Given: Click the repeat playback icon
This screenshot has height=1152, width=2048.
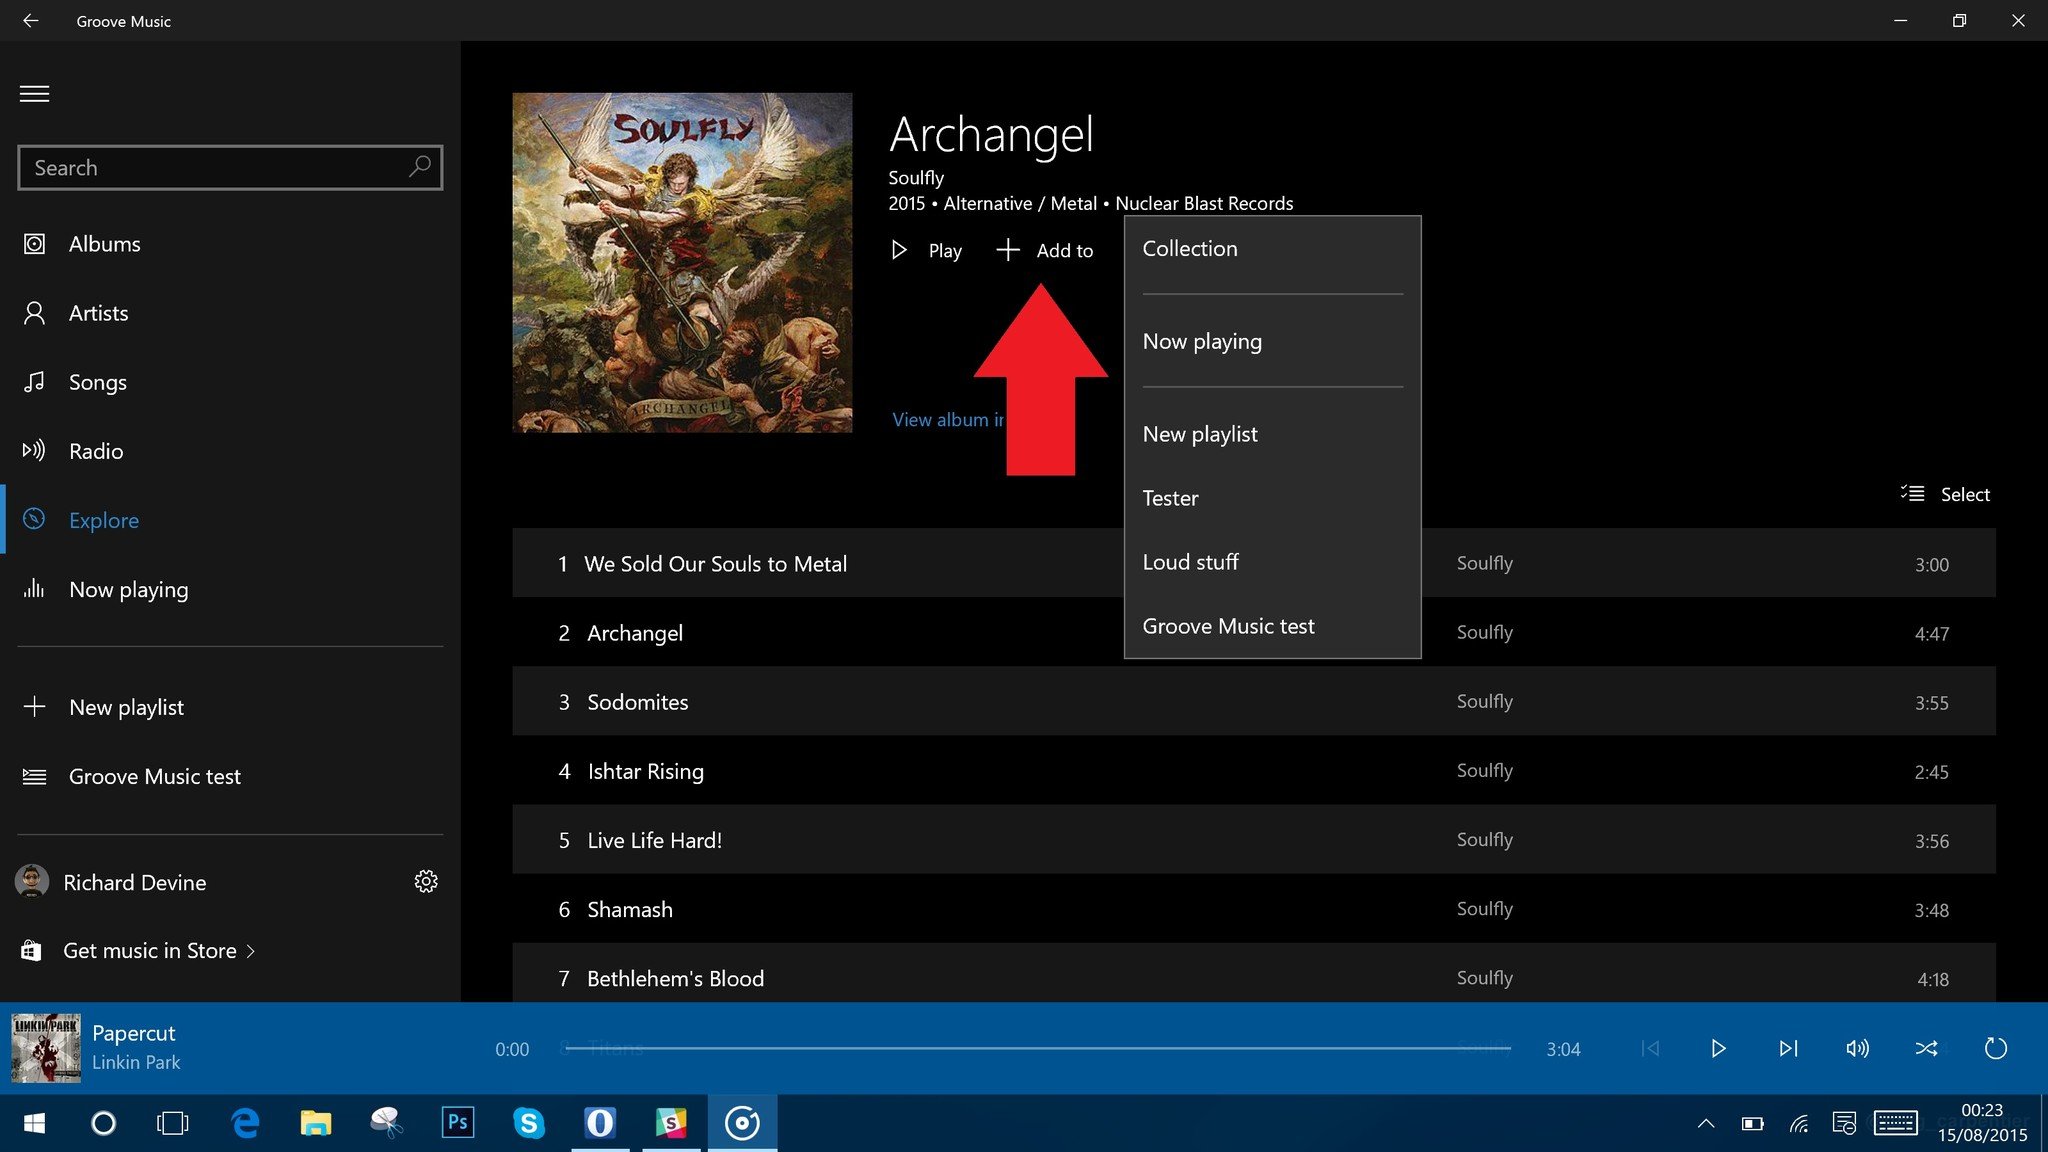Looking at the screenshot, I should [1995, 1048].
